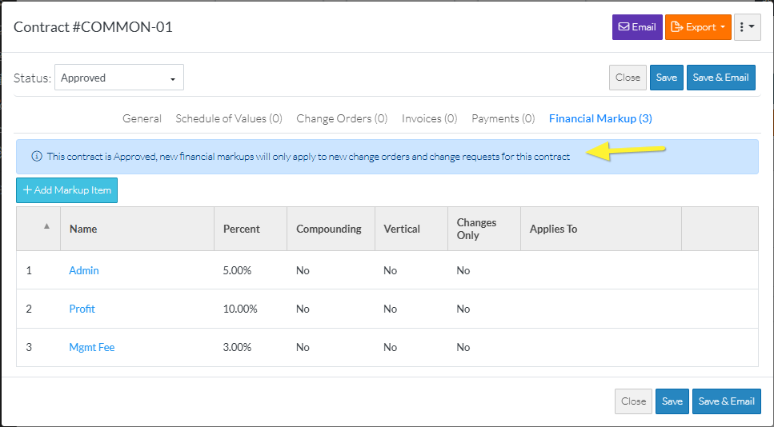Open the Admin markup link
Image resolution: width=774 pixels, height=427 pixels.
[x=84, y=270]
